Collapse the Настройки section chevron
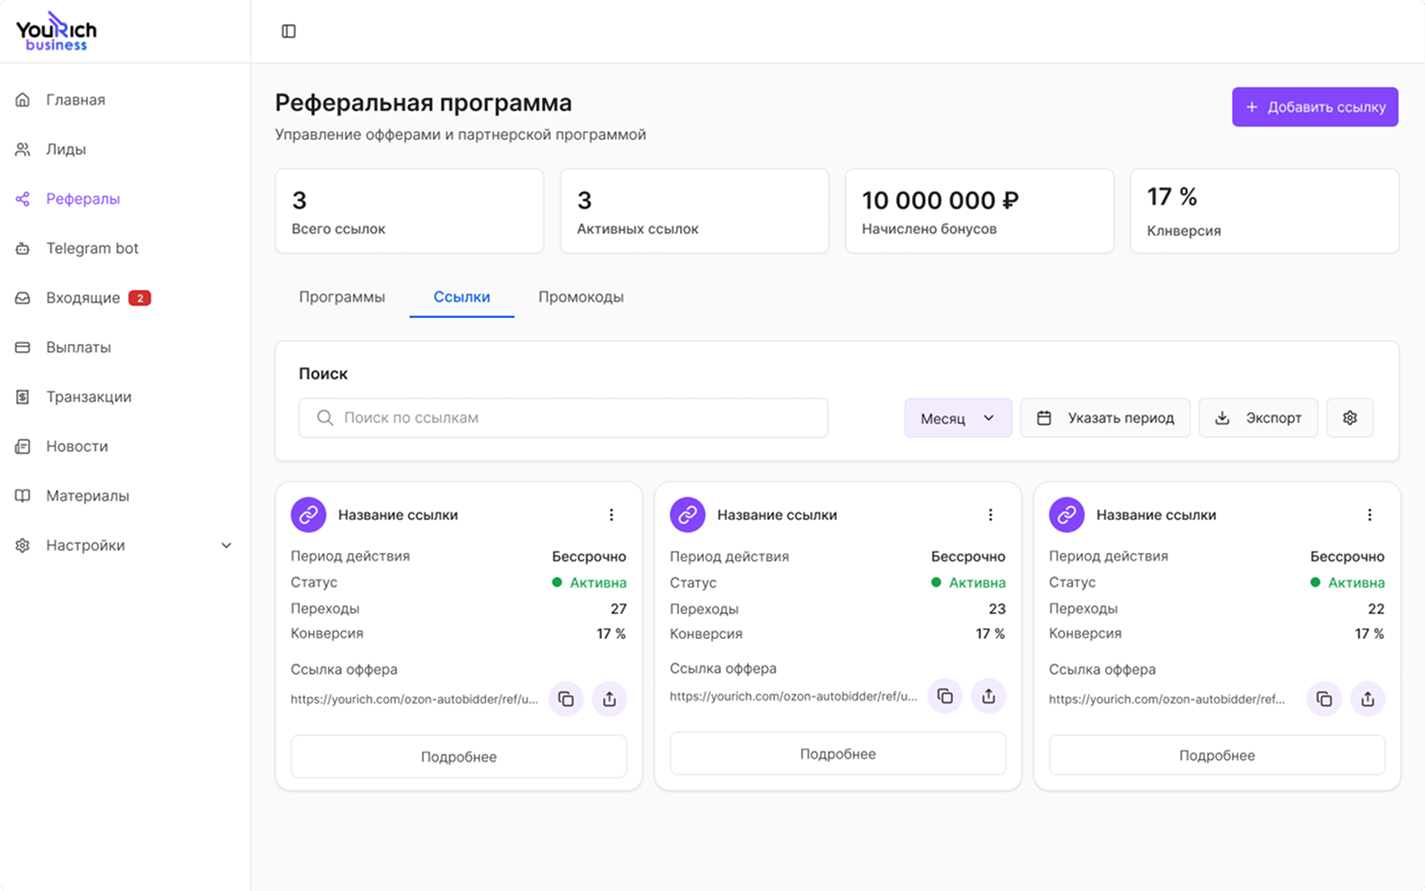 (x=226, y=545)
